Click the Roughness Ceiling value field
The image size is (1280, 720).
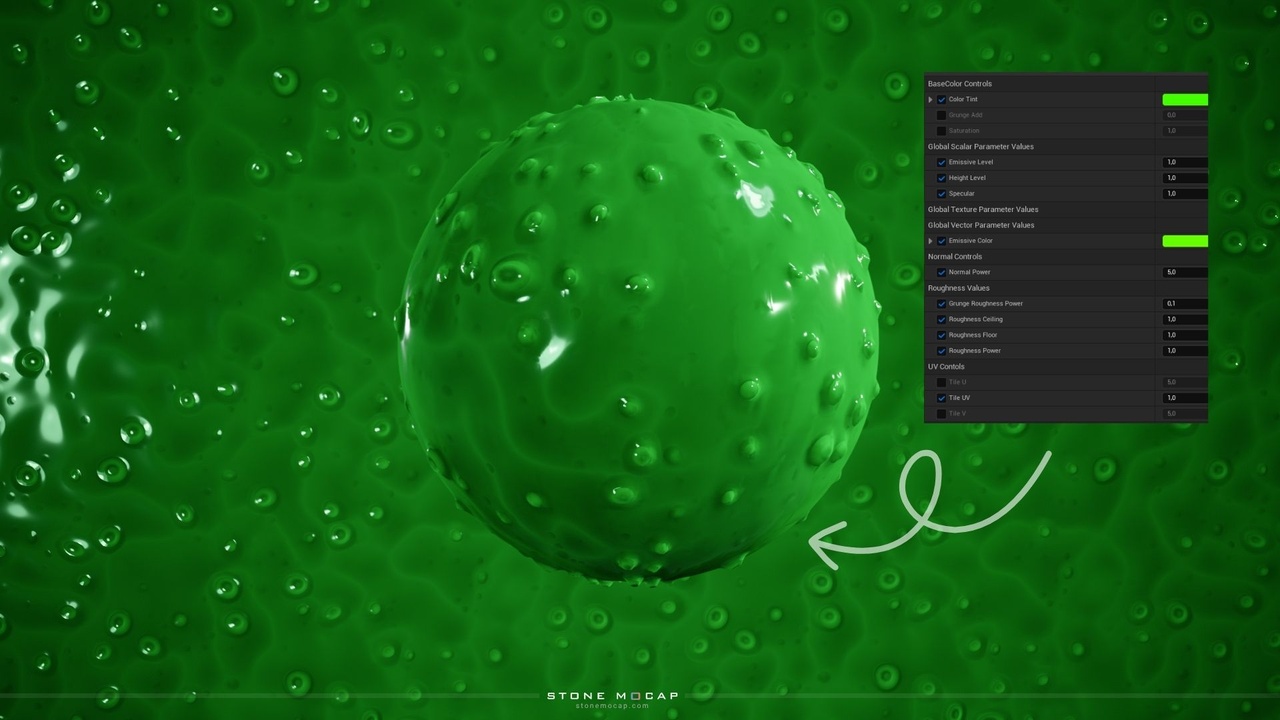pyautogui.click(x=1185, y=320)
